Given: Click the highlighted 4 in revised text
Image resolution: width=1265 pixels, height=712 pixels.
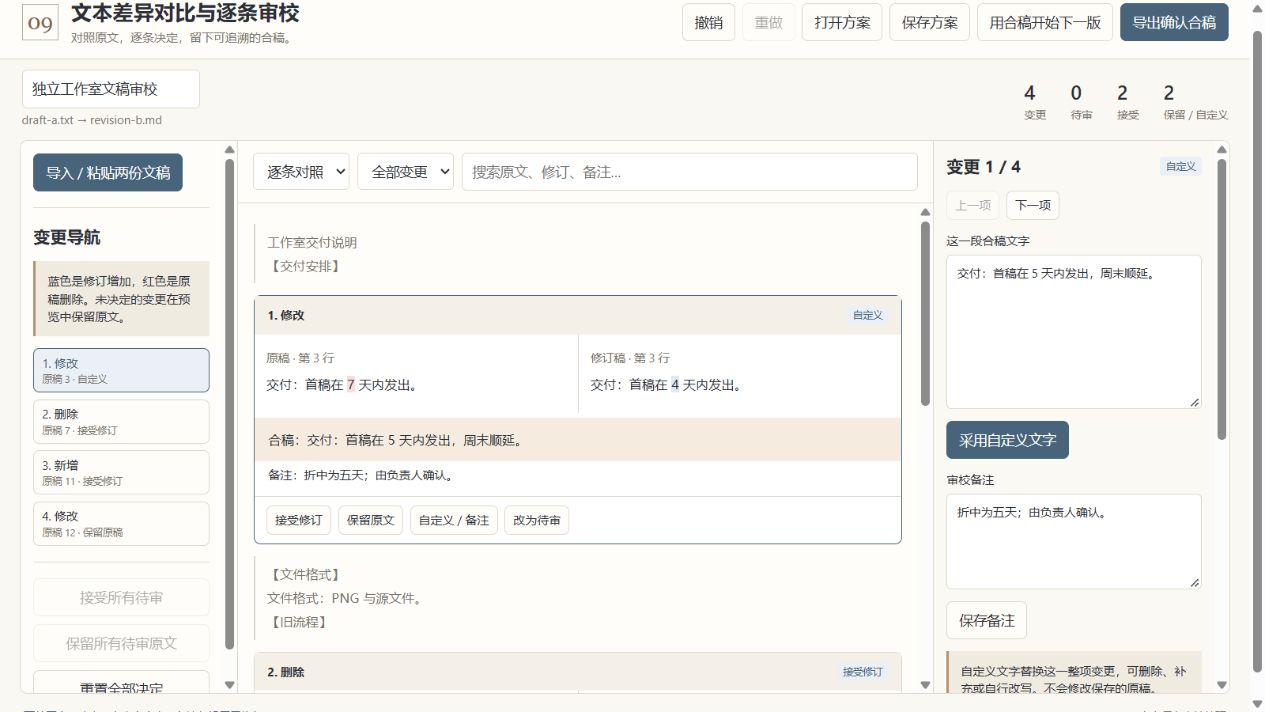Looking at the screenshot, I should 675,385.
